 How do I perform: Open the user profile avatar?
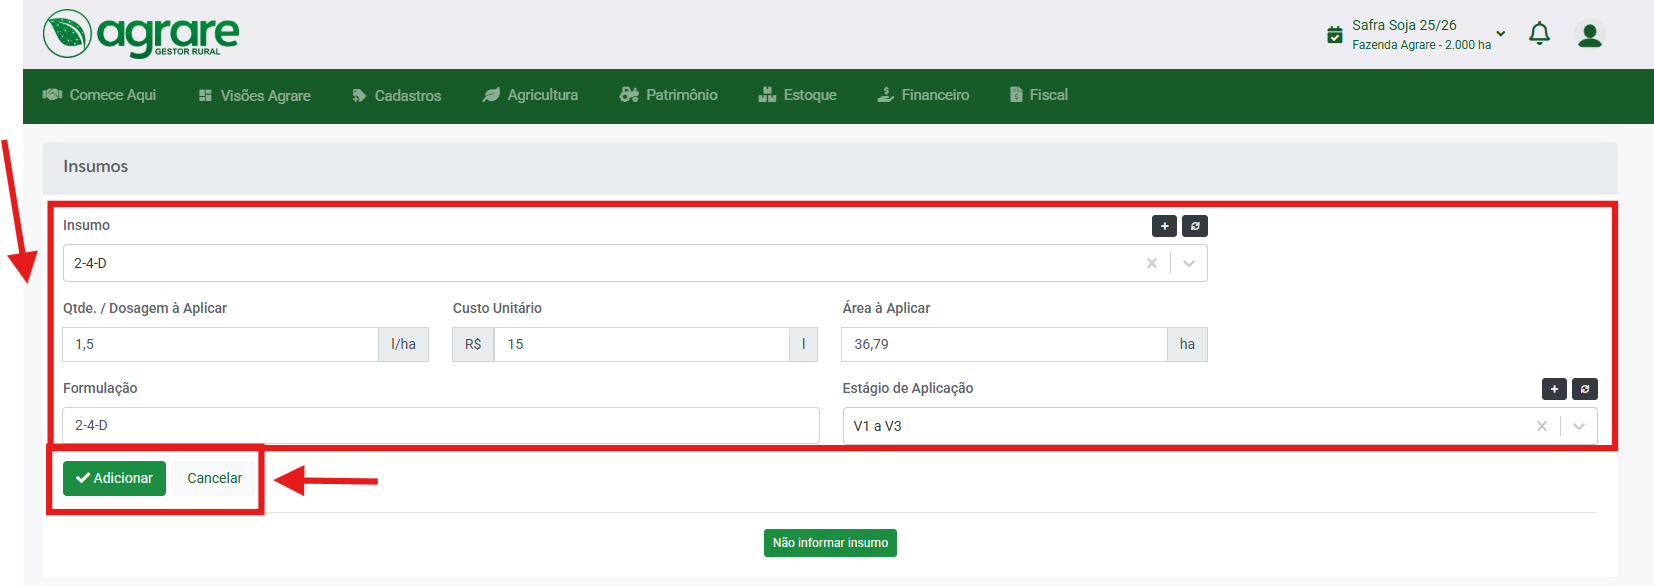(x=1589, y=35)
